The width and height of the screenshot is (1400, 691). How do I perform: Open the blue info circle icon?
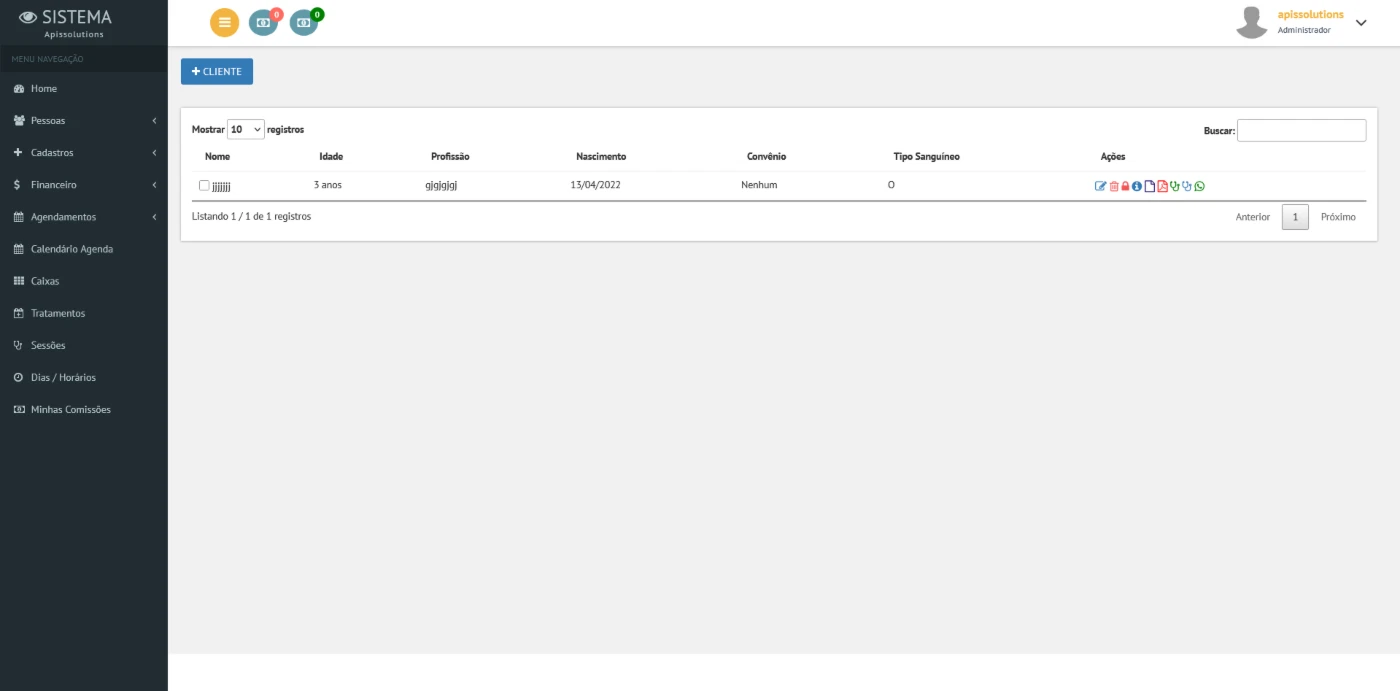(x=1137, y=186)
